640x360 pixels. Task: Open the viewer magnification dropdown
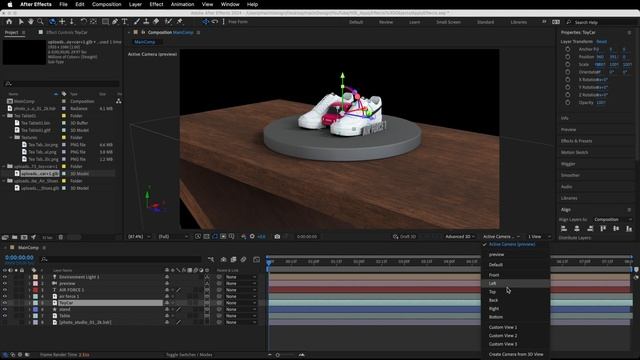[x=140, y=236]
